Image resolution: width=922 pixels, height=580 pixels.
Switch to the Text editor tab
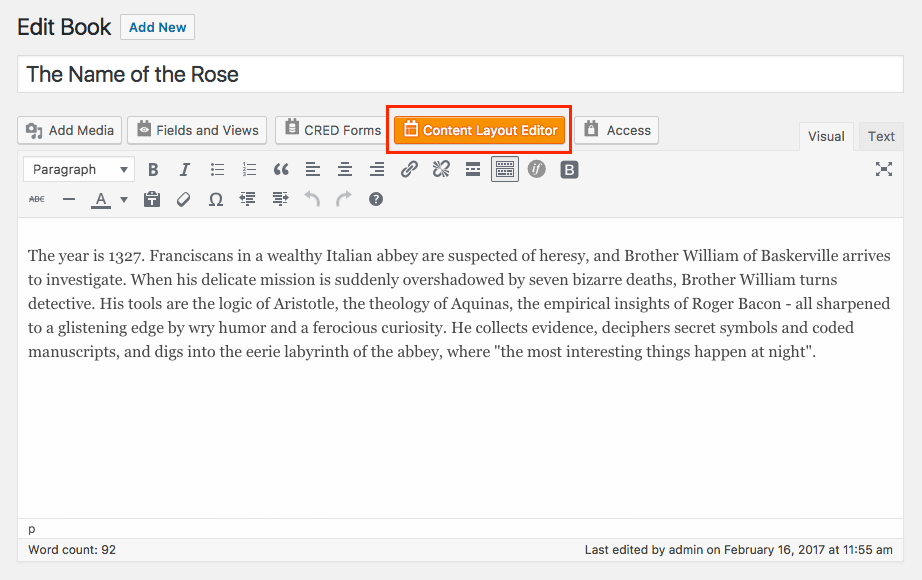click(881, 137)
